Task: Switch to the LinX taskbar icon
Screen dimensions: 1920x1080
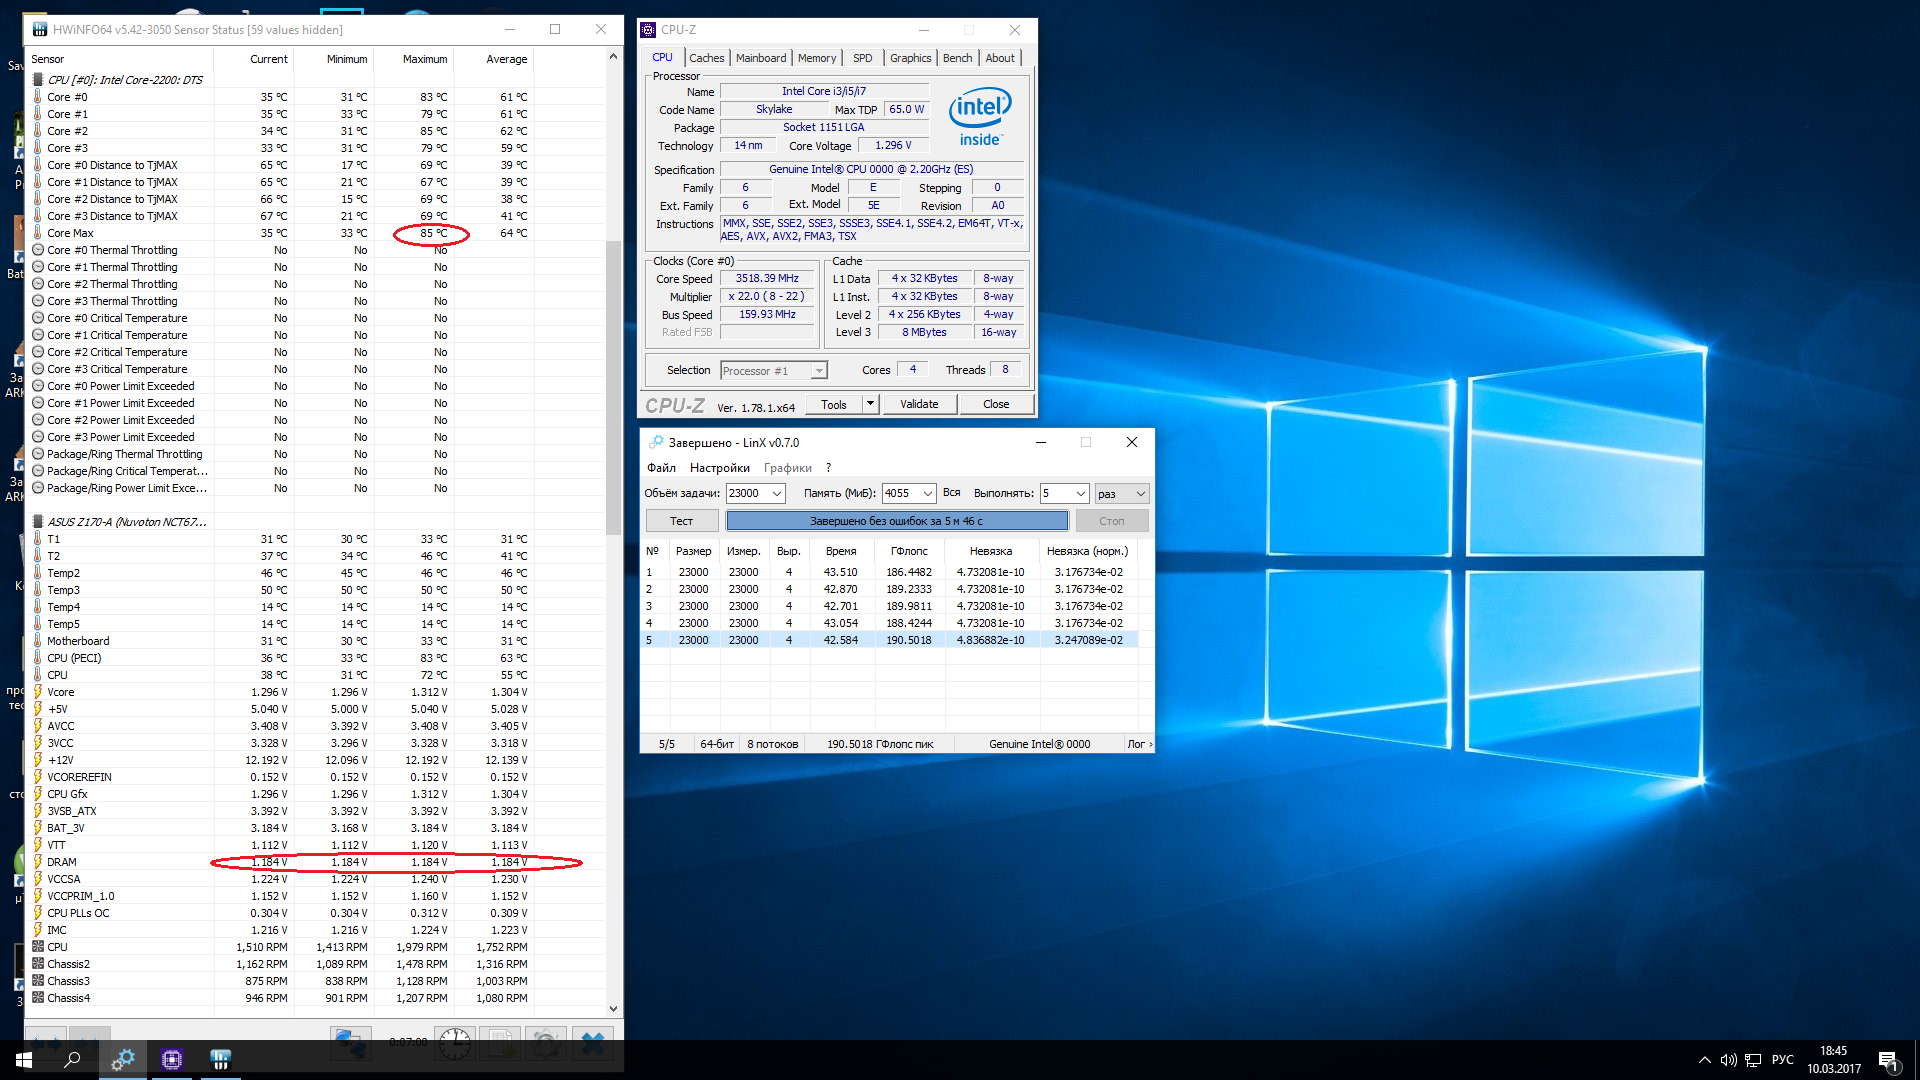Action: [221, 1059]
